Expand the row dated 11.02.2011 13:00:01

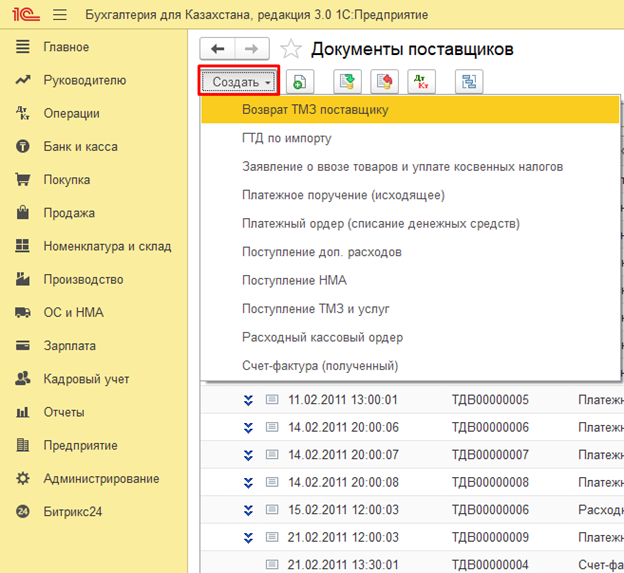pos(248,400)
